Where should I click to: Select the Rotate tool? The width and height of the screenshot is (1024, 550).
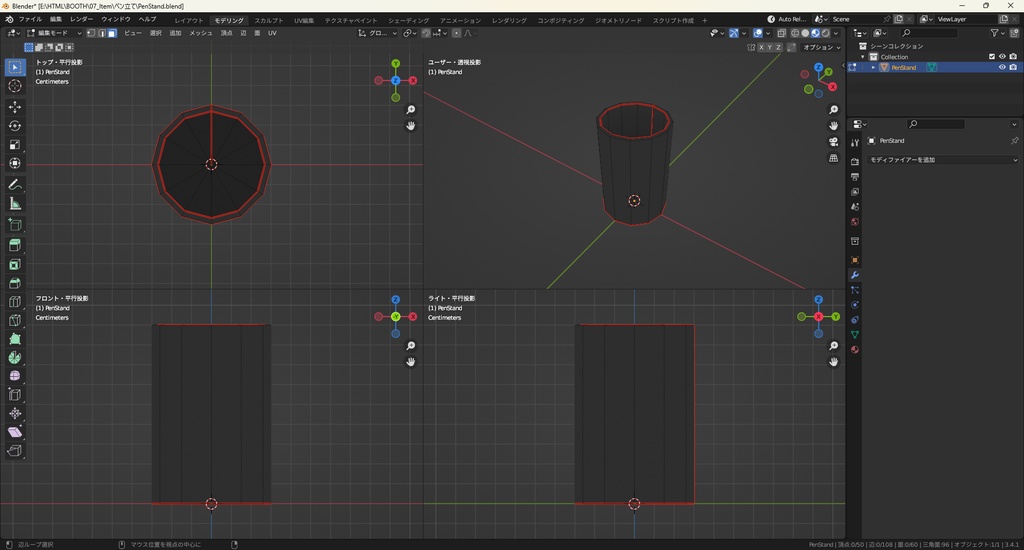pos(15,125)
